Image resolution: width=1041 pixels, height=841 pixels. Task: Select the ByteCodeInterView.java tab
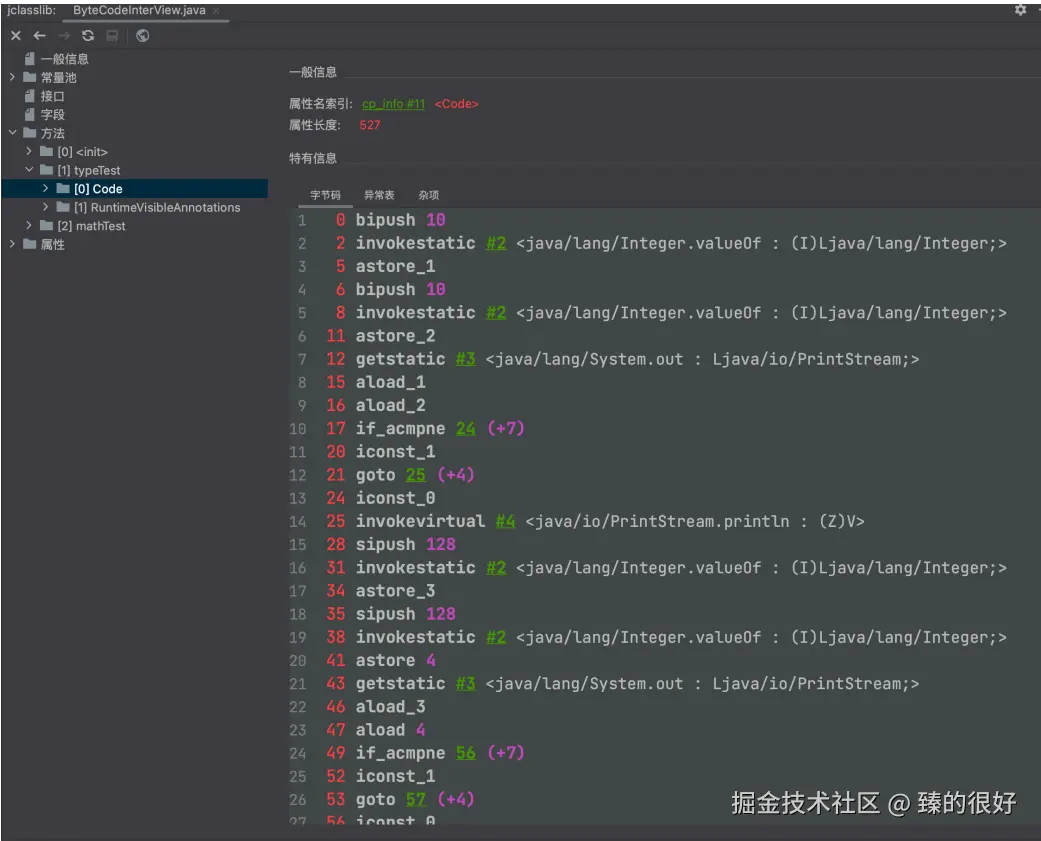pos(139,11)
